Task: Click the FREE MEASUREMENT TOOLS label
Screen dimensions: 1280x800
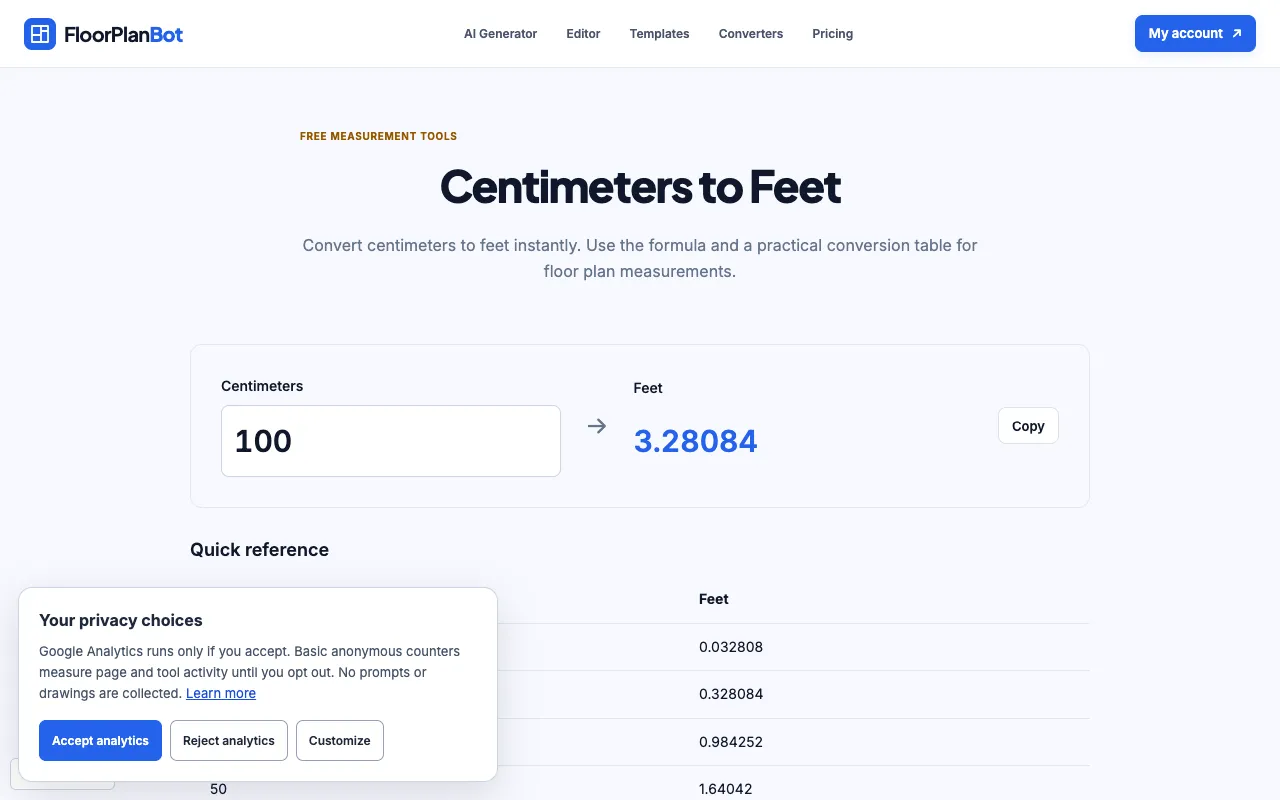Action: point(378,136)
